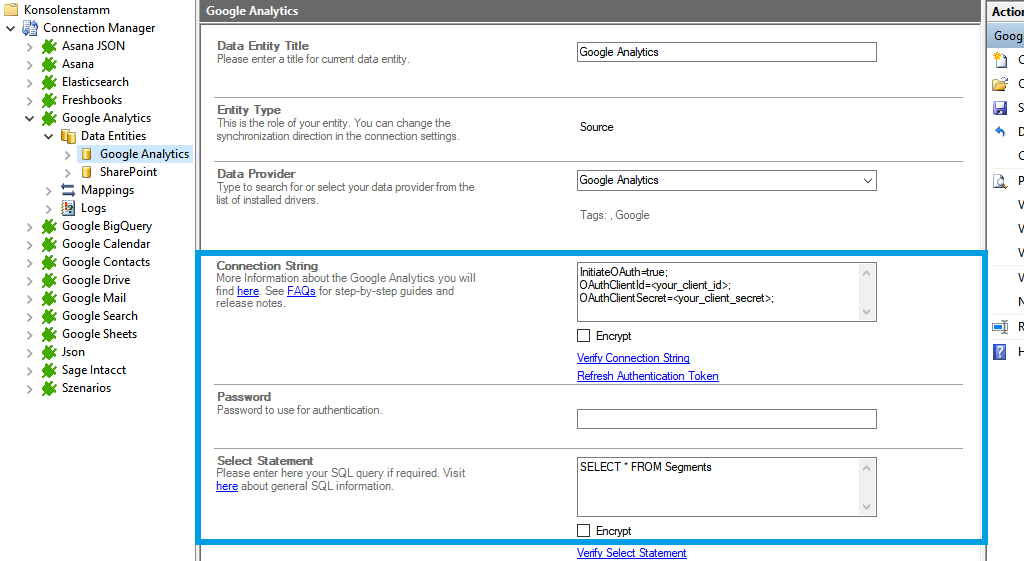Click the open folder icon in Actions pane
Image resolution: width=1024 pixels, height=561 pixels.
click(999, 84)
